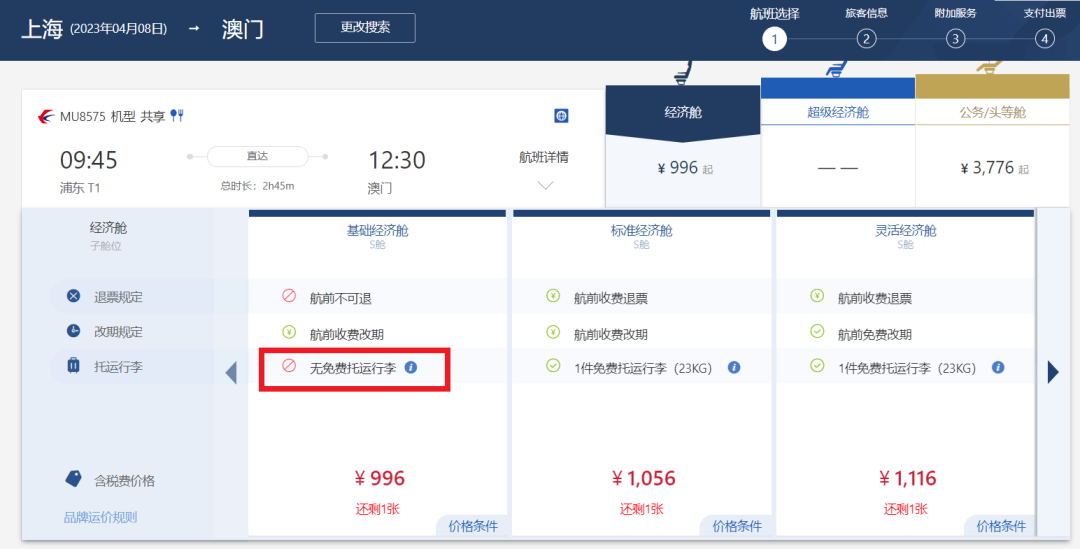Click 还剩1张 under the ¥ 1,116 fare
This screenshot has height=549, width=1080.
coord(906,509)
